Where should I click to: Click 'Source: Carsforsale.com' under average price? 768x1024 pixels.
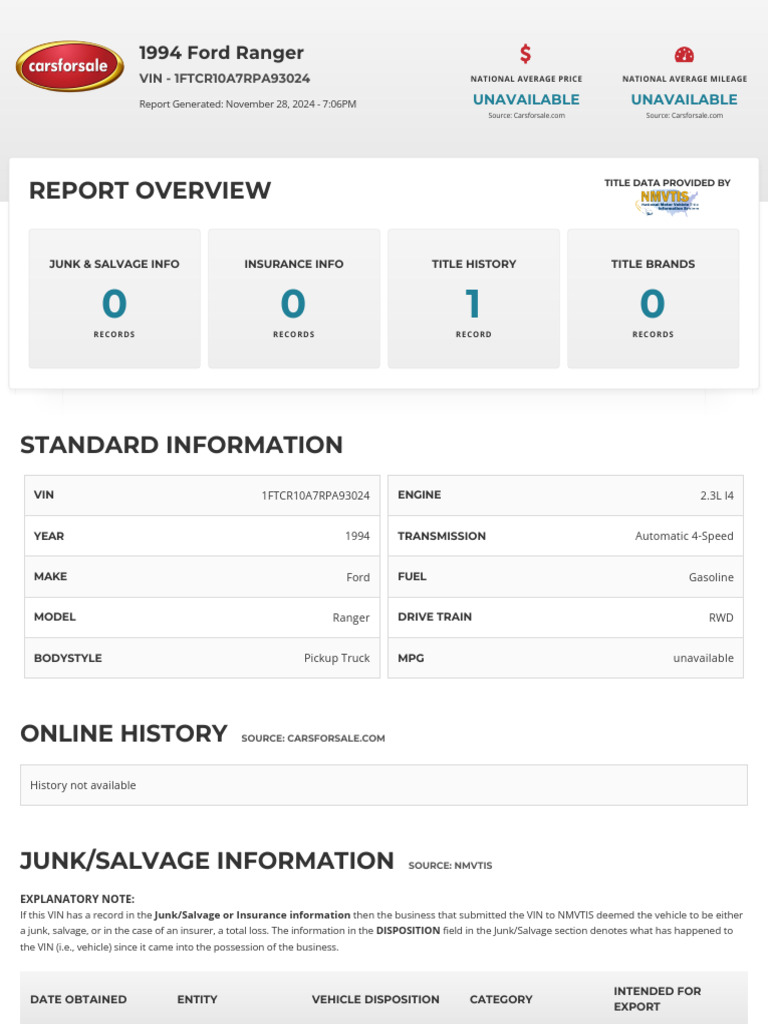(526, 116)
